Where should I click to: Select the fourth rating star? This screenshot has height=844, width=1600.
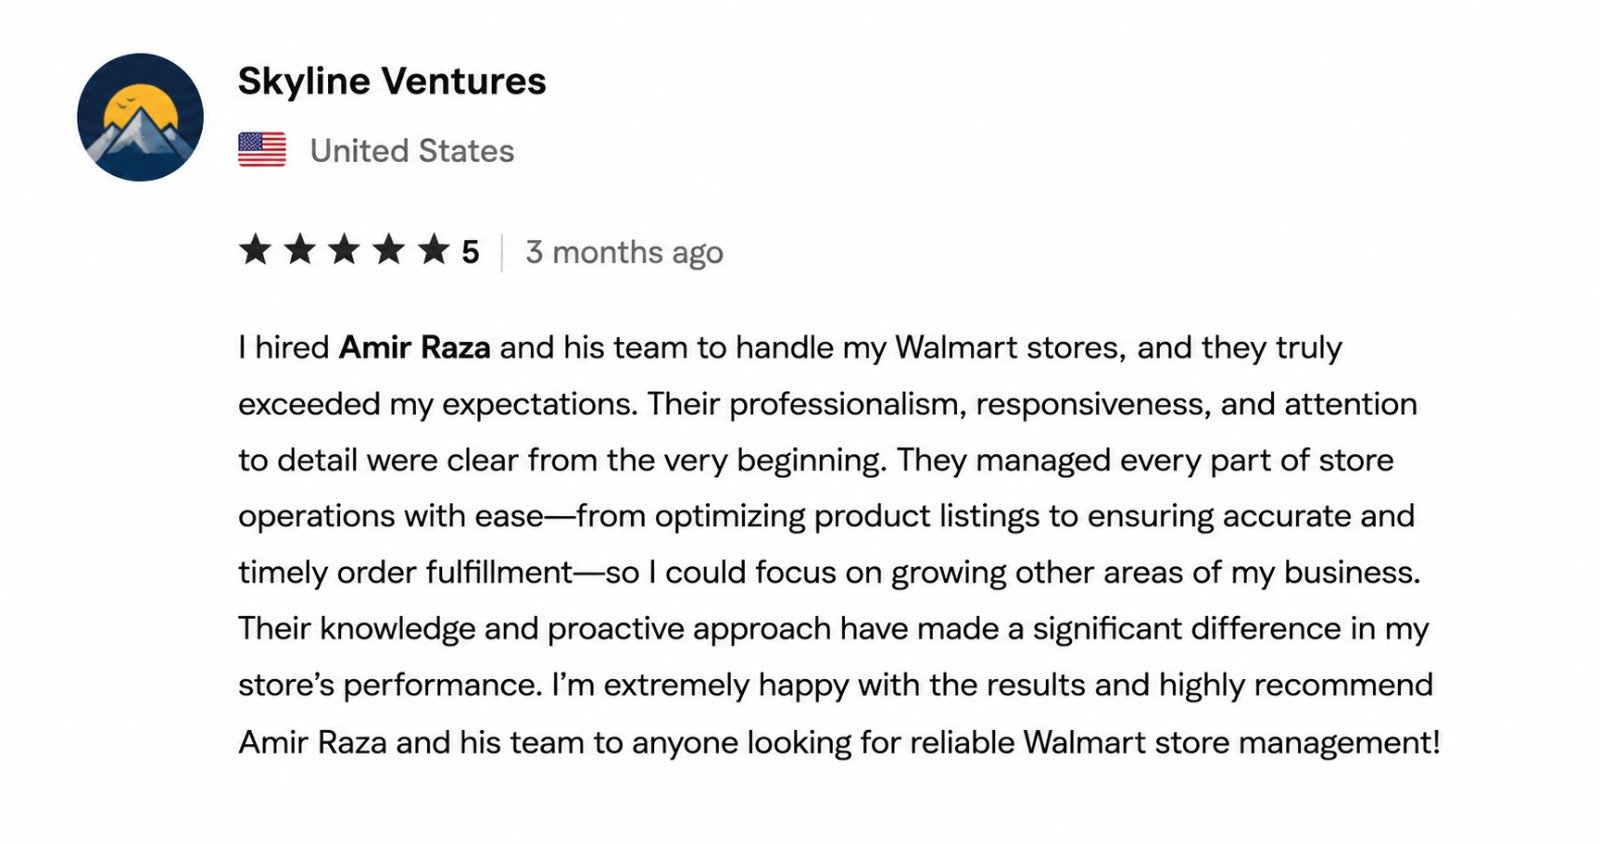389,249
